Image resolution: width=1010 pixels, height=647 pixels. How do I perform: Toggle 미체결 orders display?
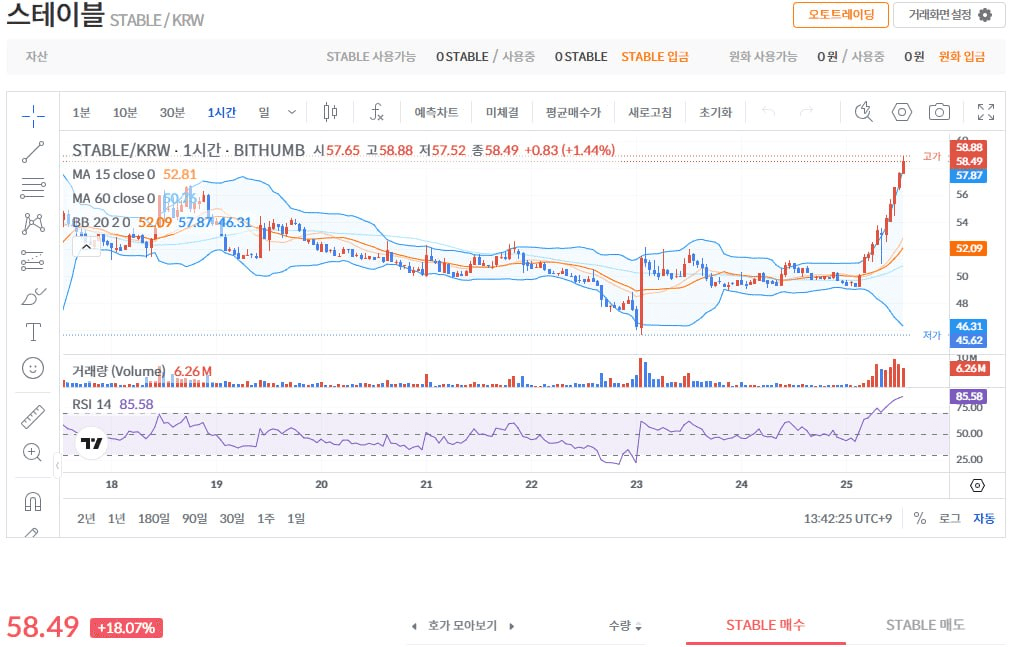pyautogui.click(x=502, y=112)
